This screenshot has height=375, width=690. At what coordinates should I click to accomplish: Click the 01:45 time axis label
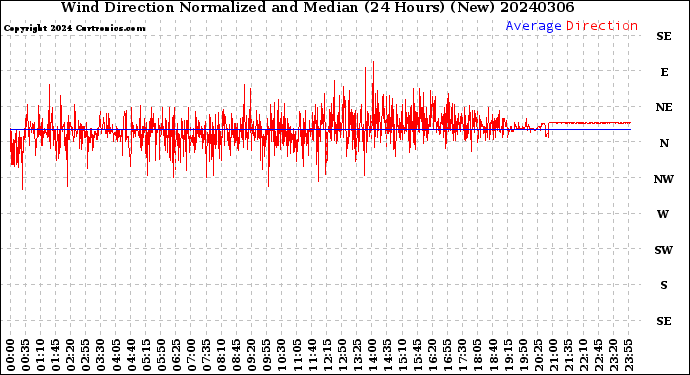(x=56, y=355)
